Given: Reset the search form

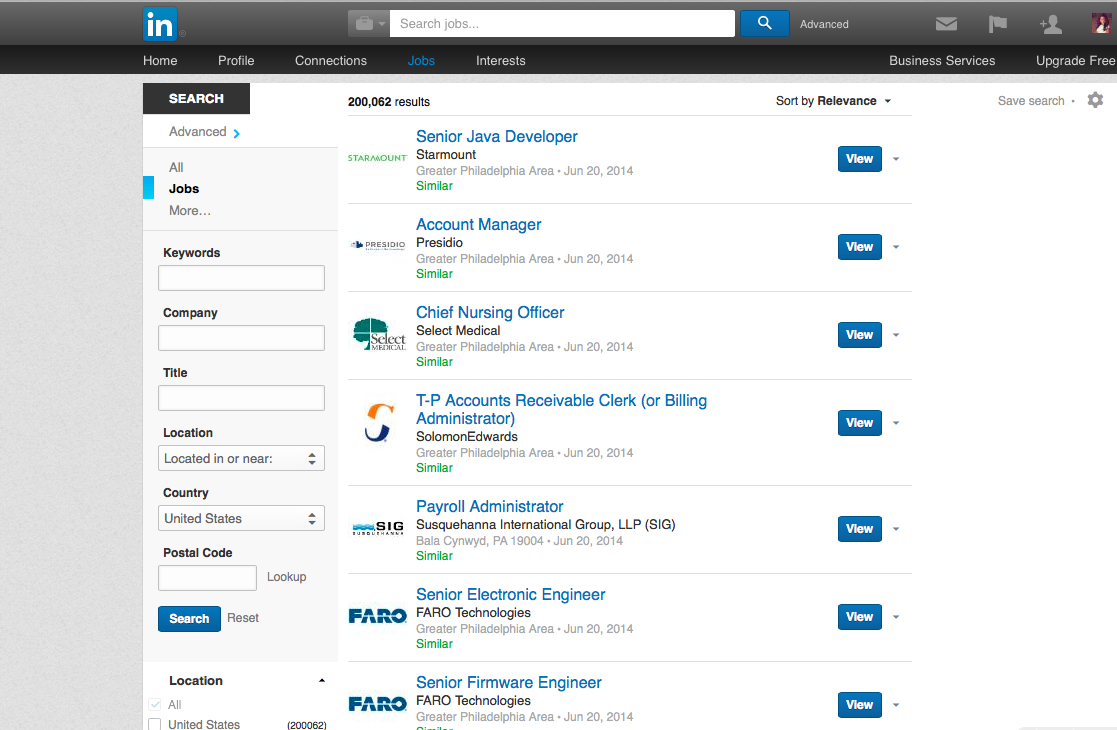Looking at the screenshot, I should pos(243,617).
